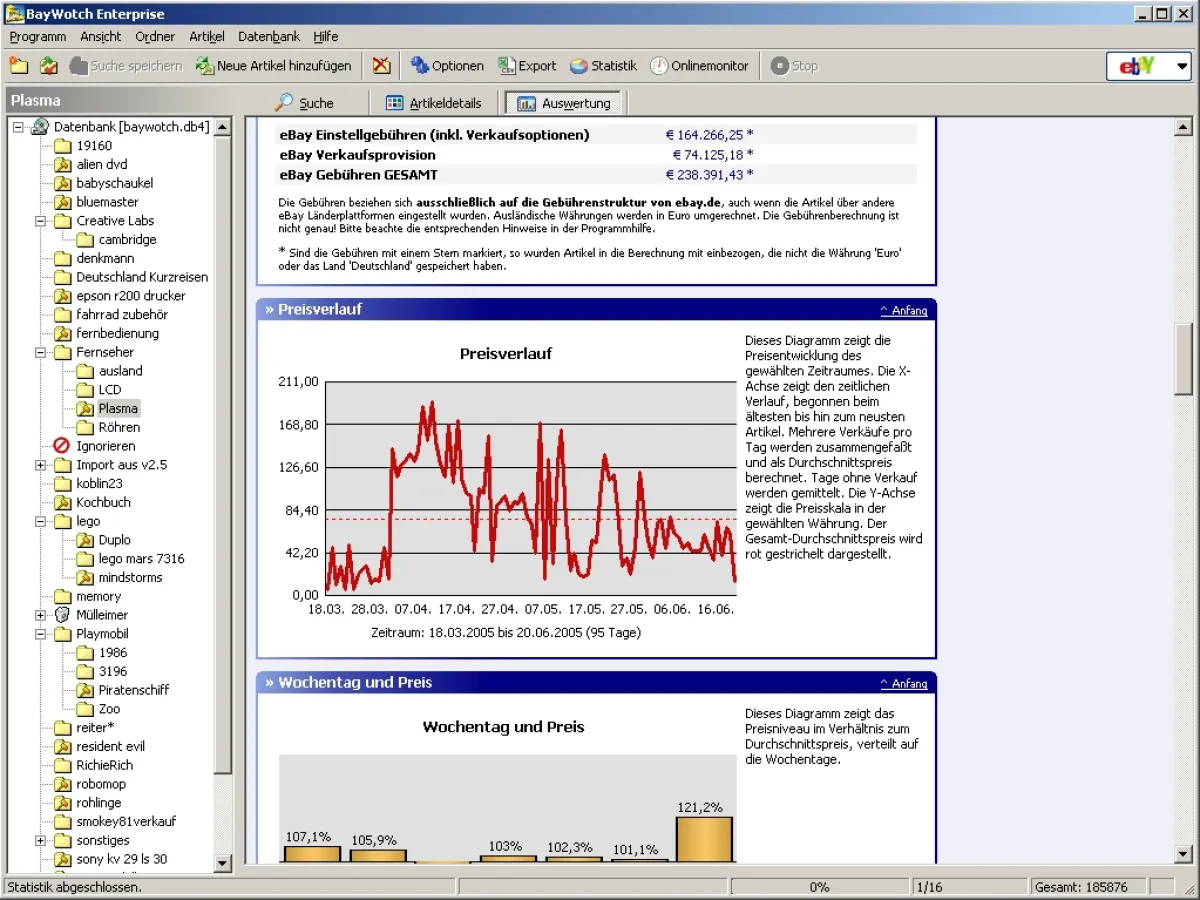Click the green-arrow folder icon in toolbar
The height and width of the screenshot is (900, 1200).
(x=48, y=66)
